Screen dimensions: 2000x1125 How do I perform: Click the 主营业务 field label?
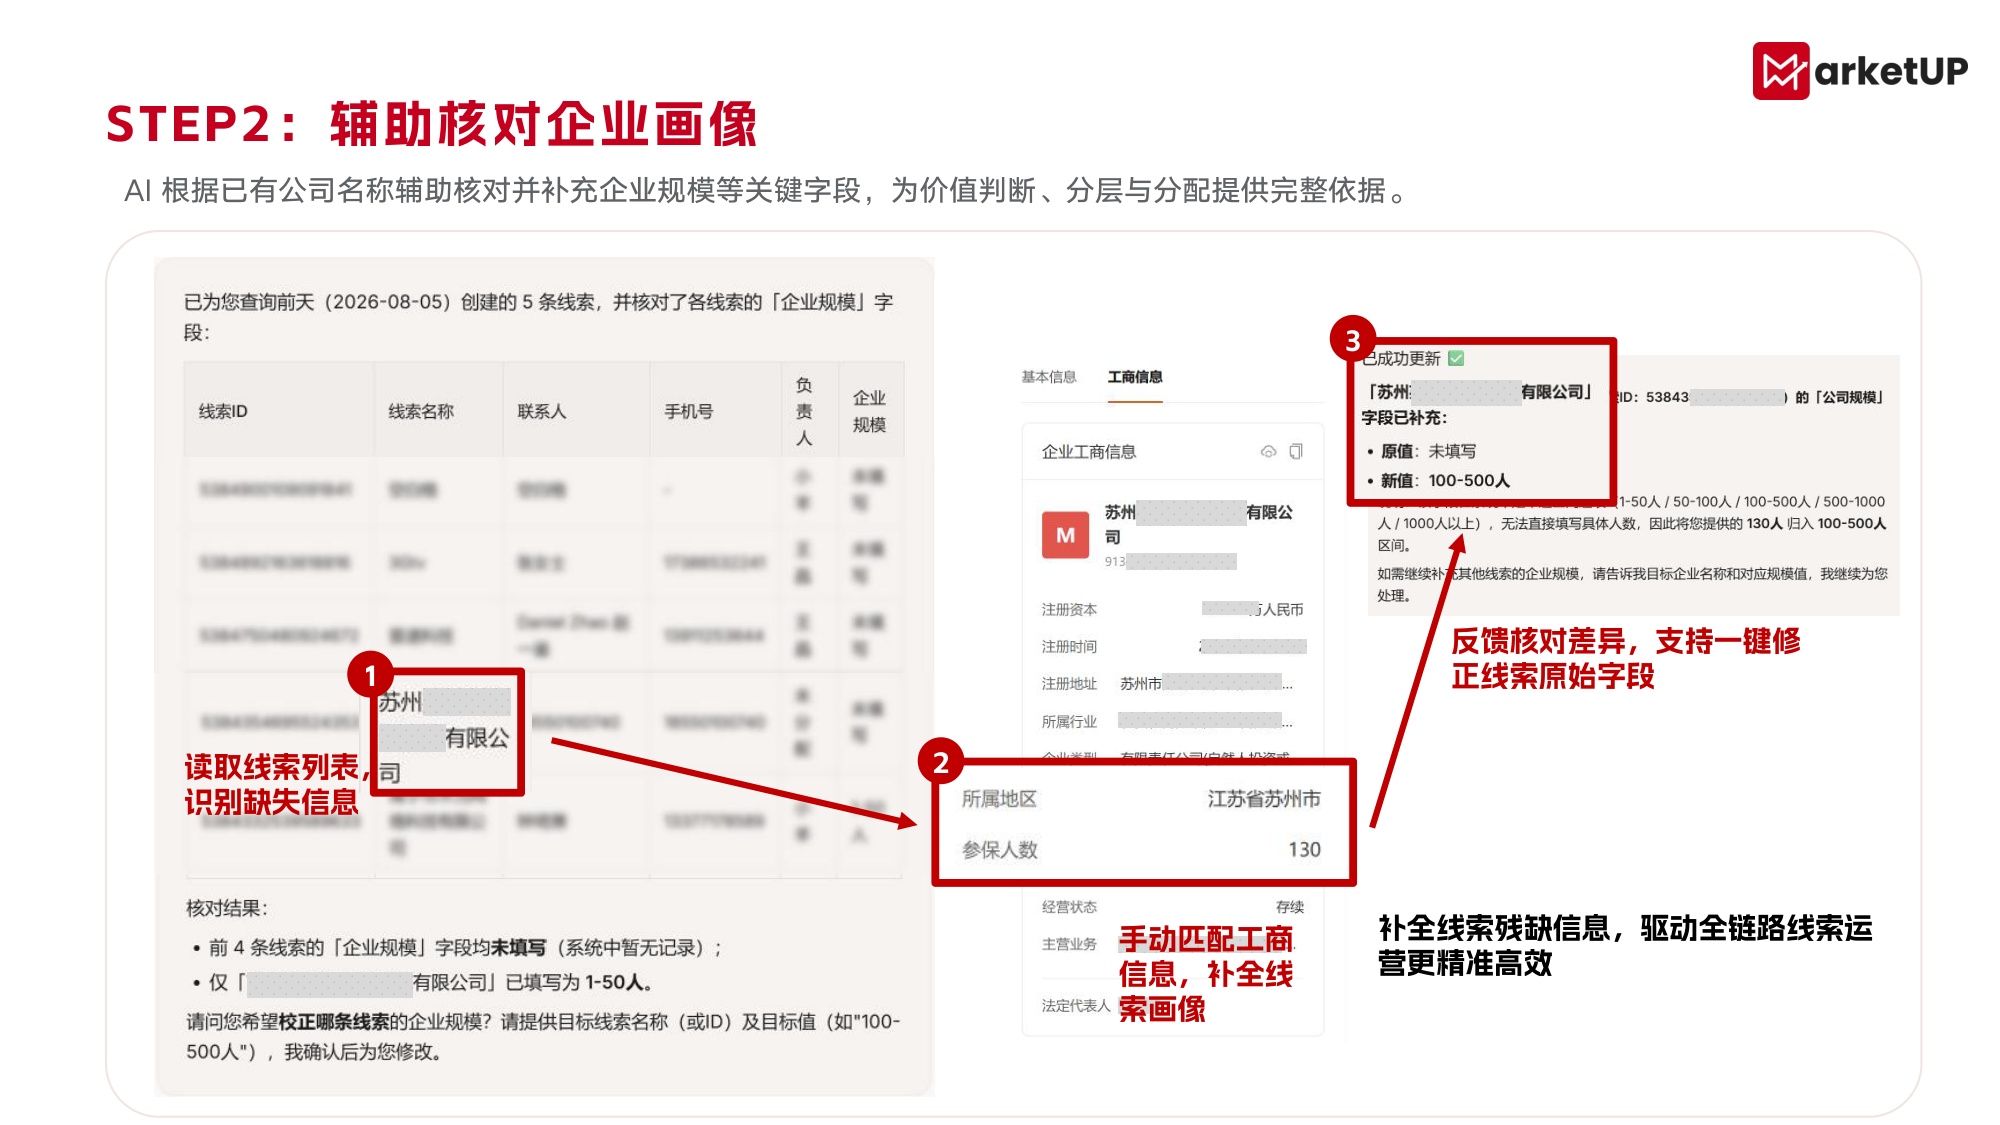point(1069,944)
